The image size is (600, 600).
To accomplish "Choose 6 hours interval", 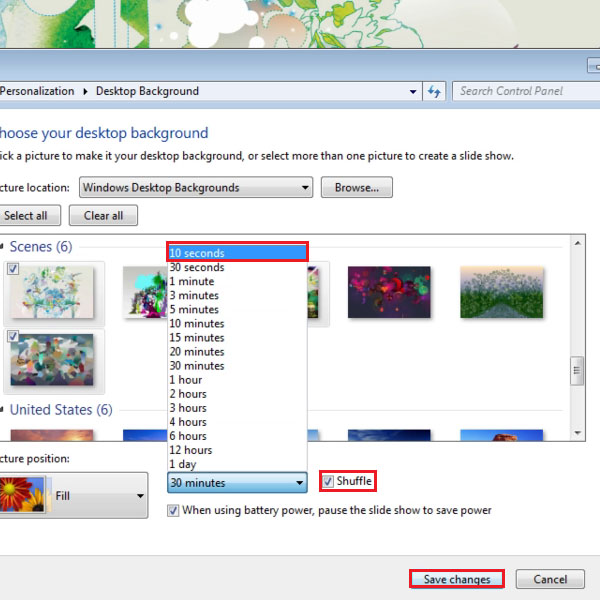I will [237, 436].
